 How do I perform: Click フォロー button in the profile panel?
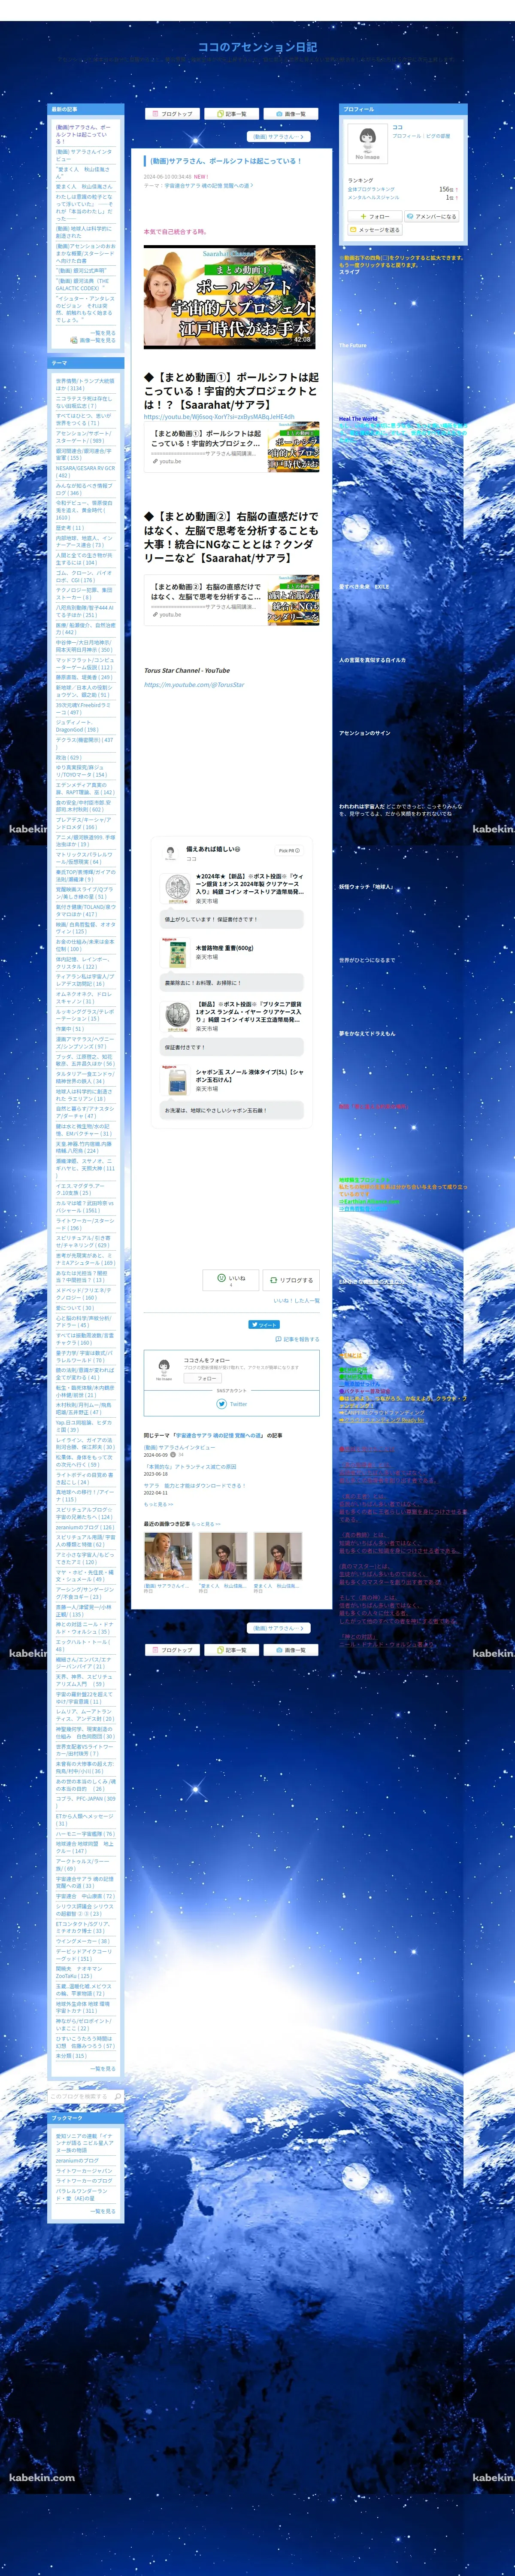375,216
